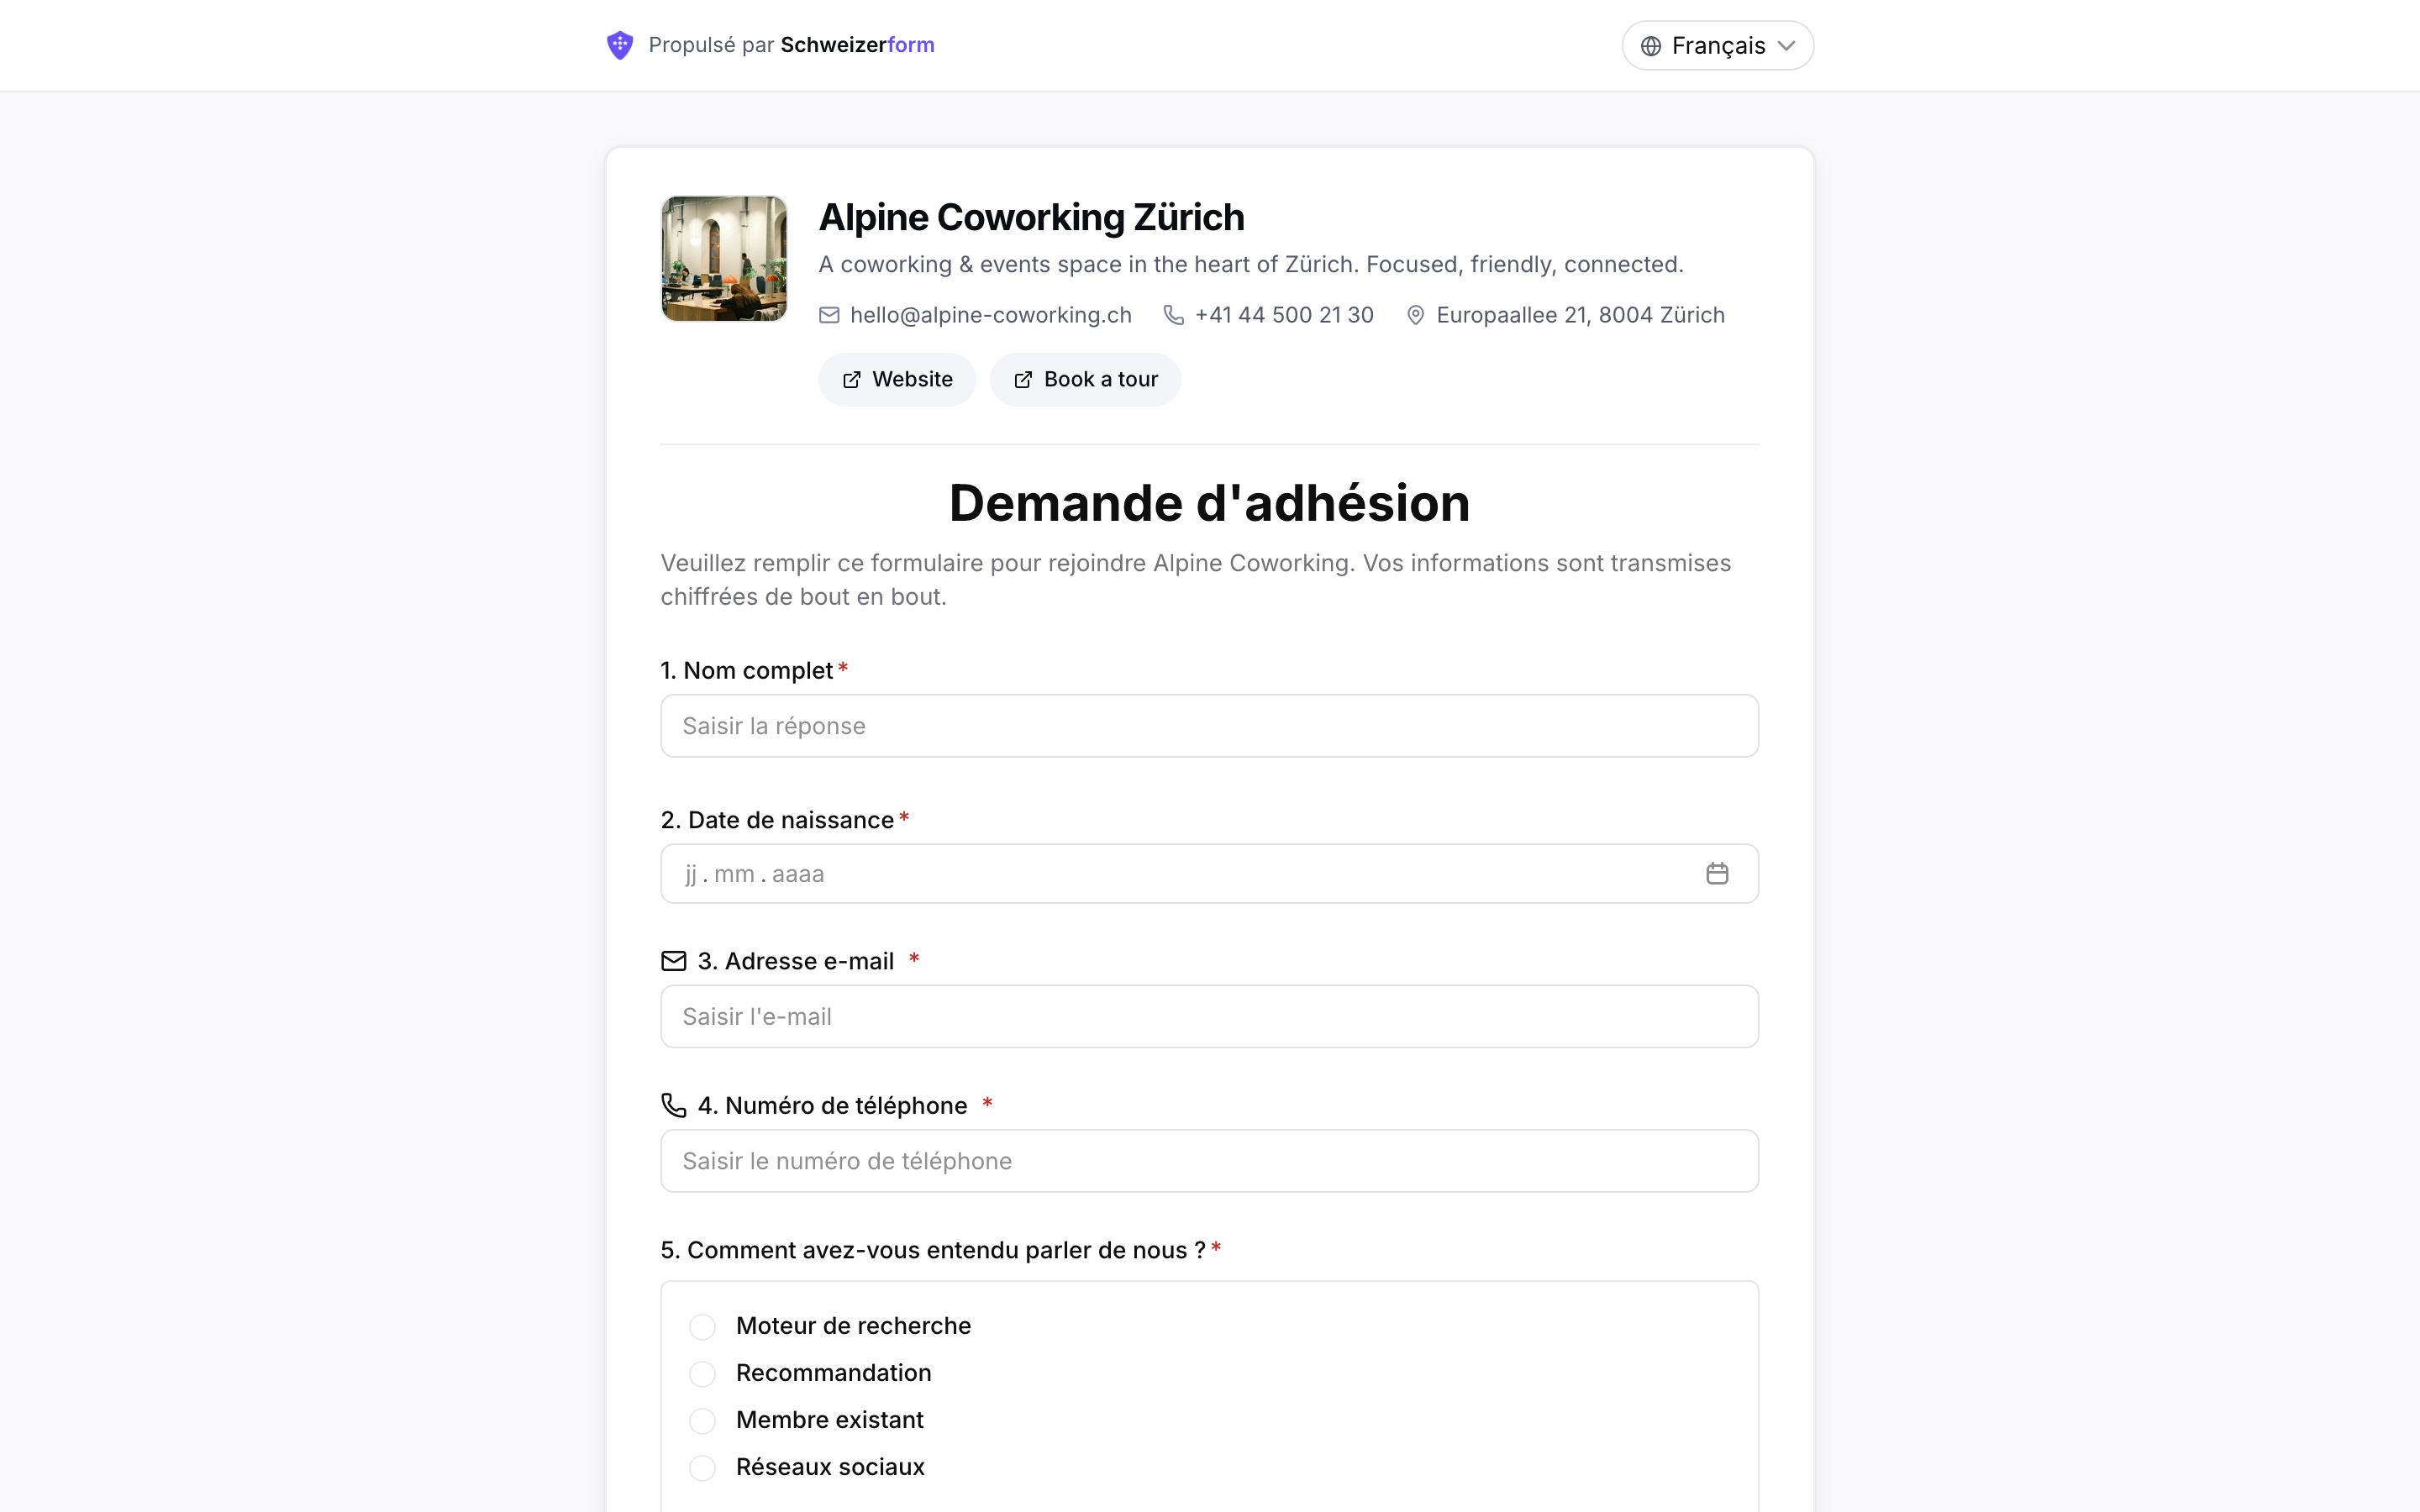Click the chevron arrow in the language selector
This screenshot has height=1512, width=2420.
(1787, 46)
